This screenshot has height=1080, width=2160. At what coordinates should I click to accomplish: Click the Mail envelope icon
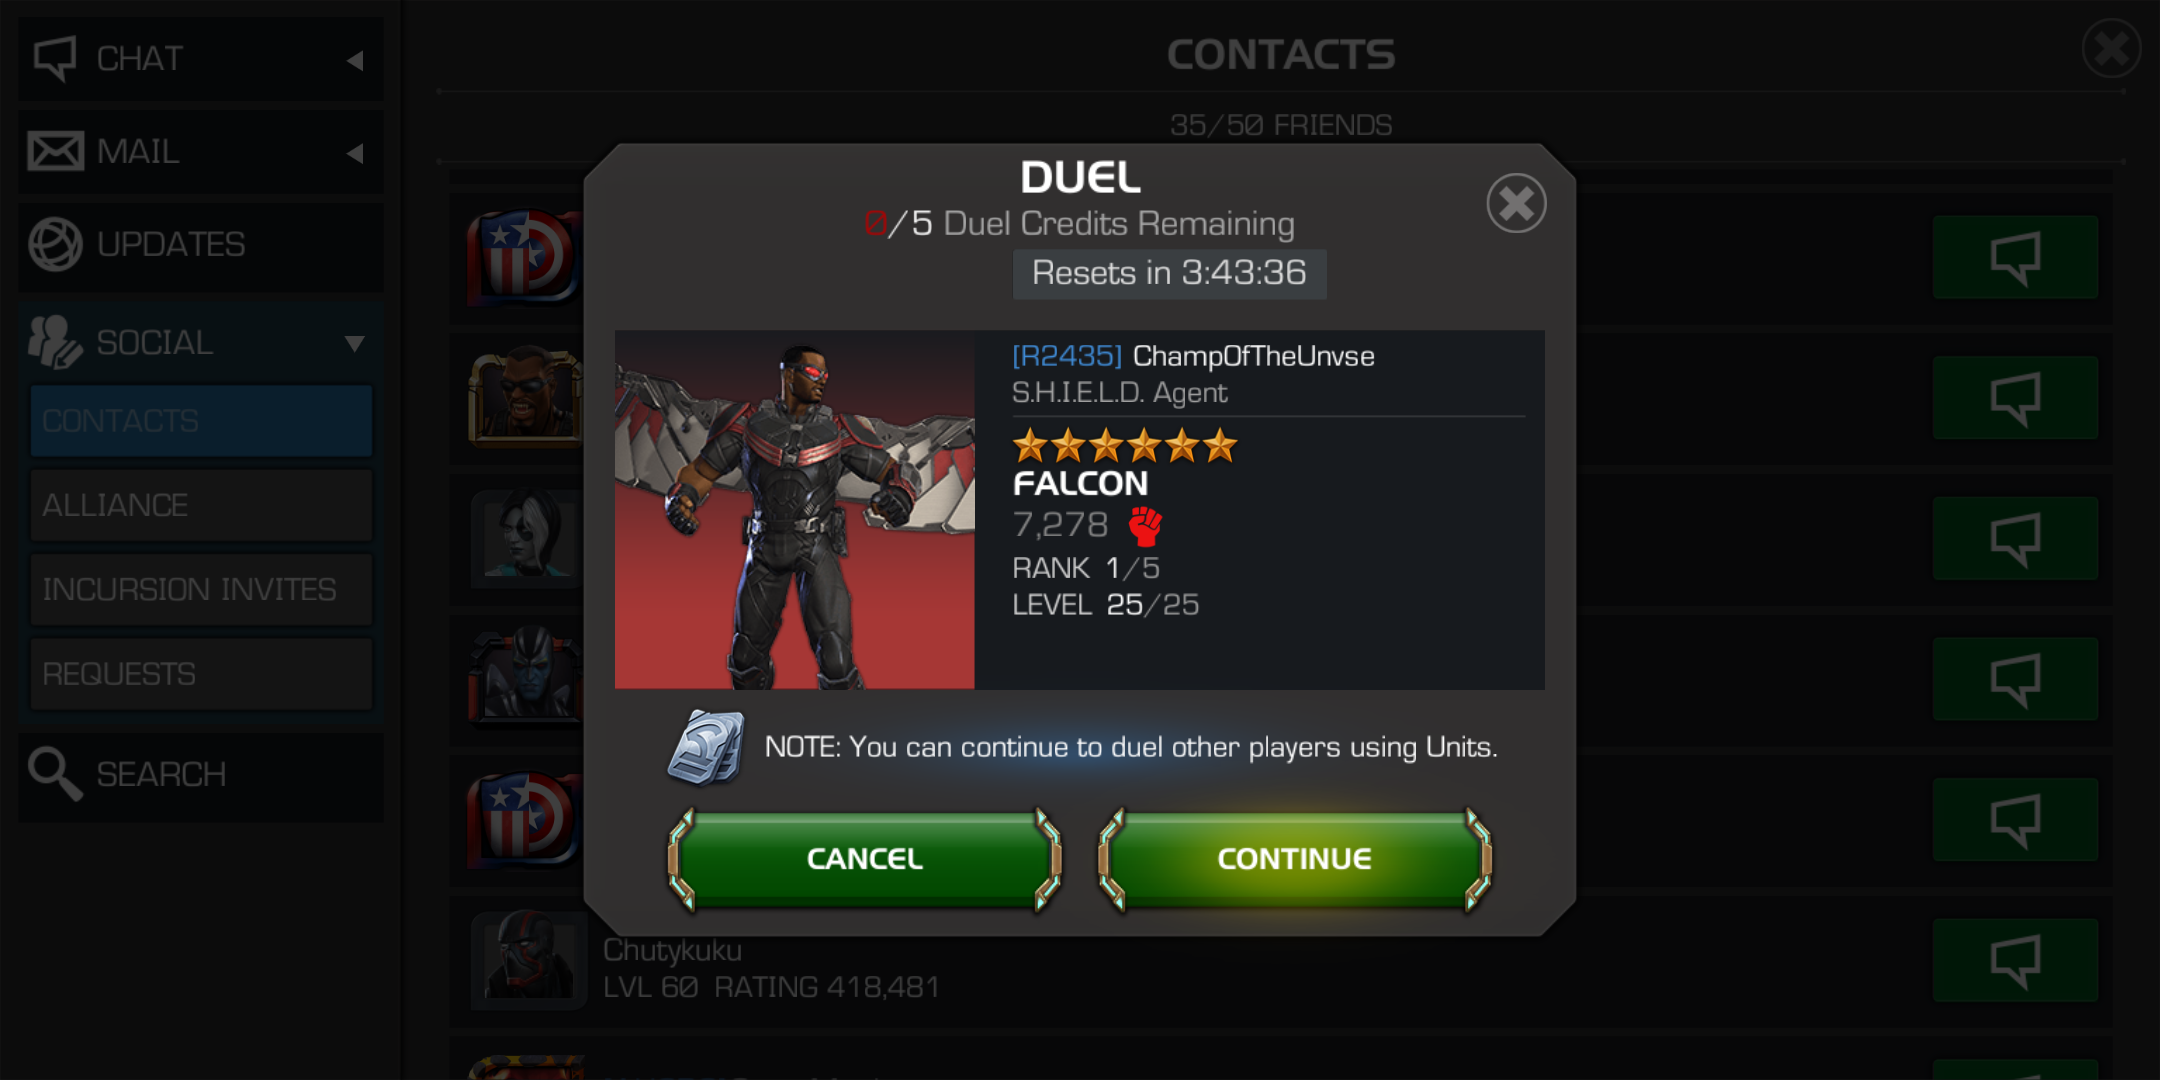[x=55, y=151]
